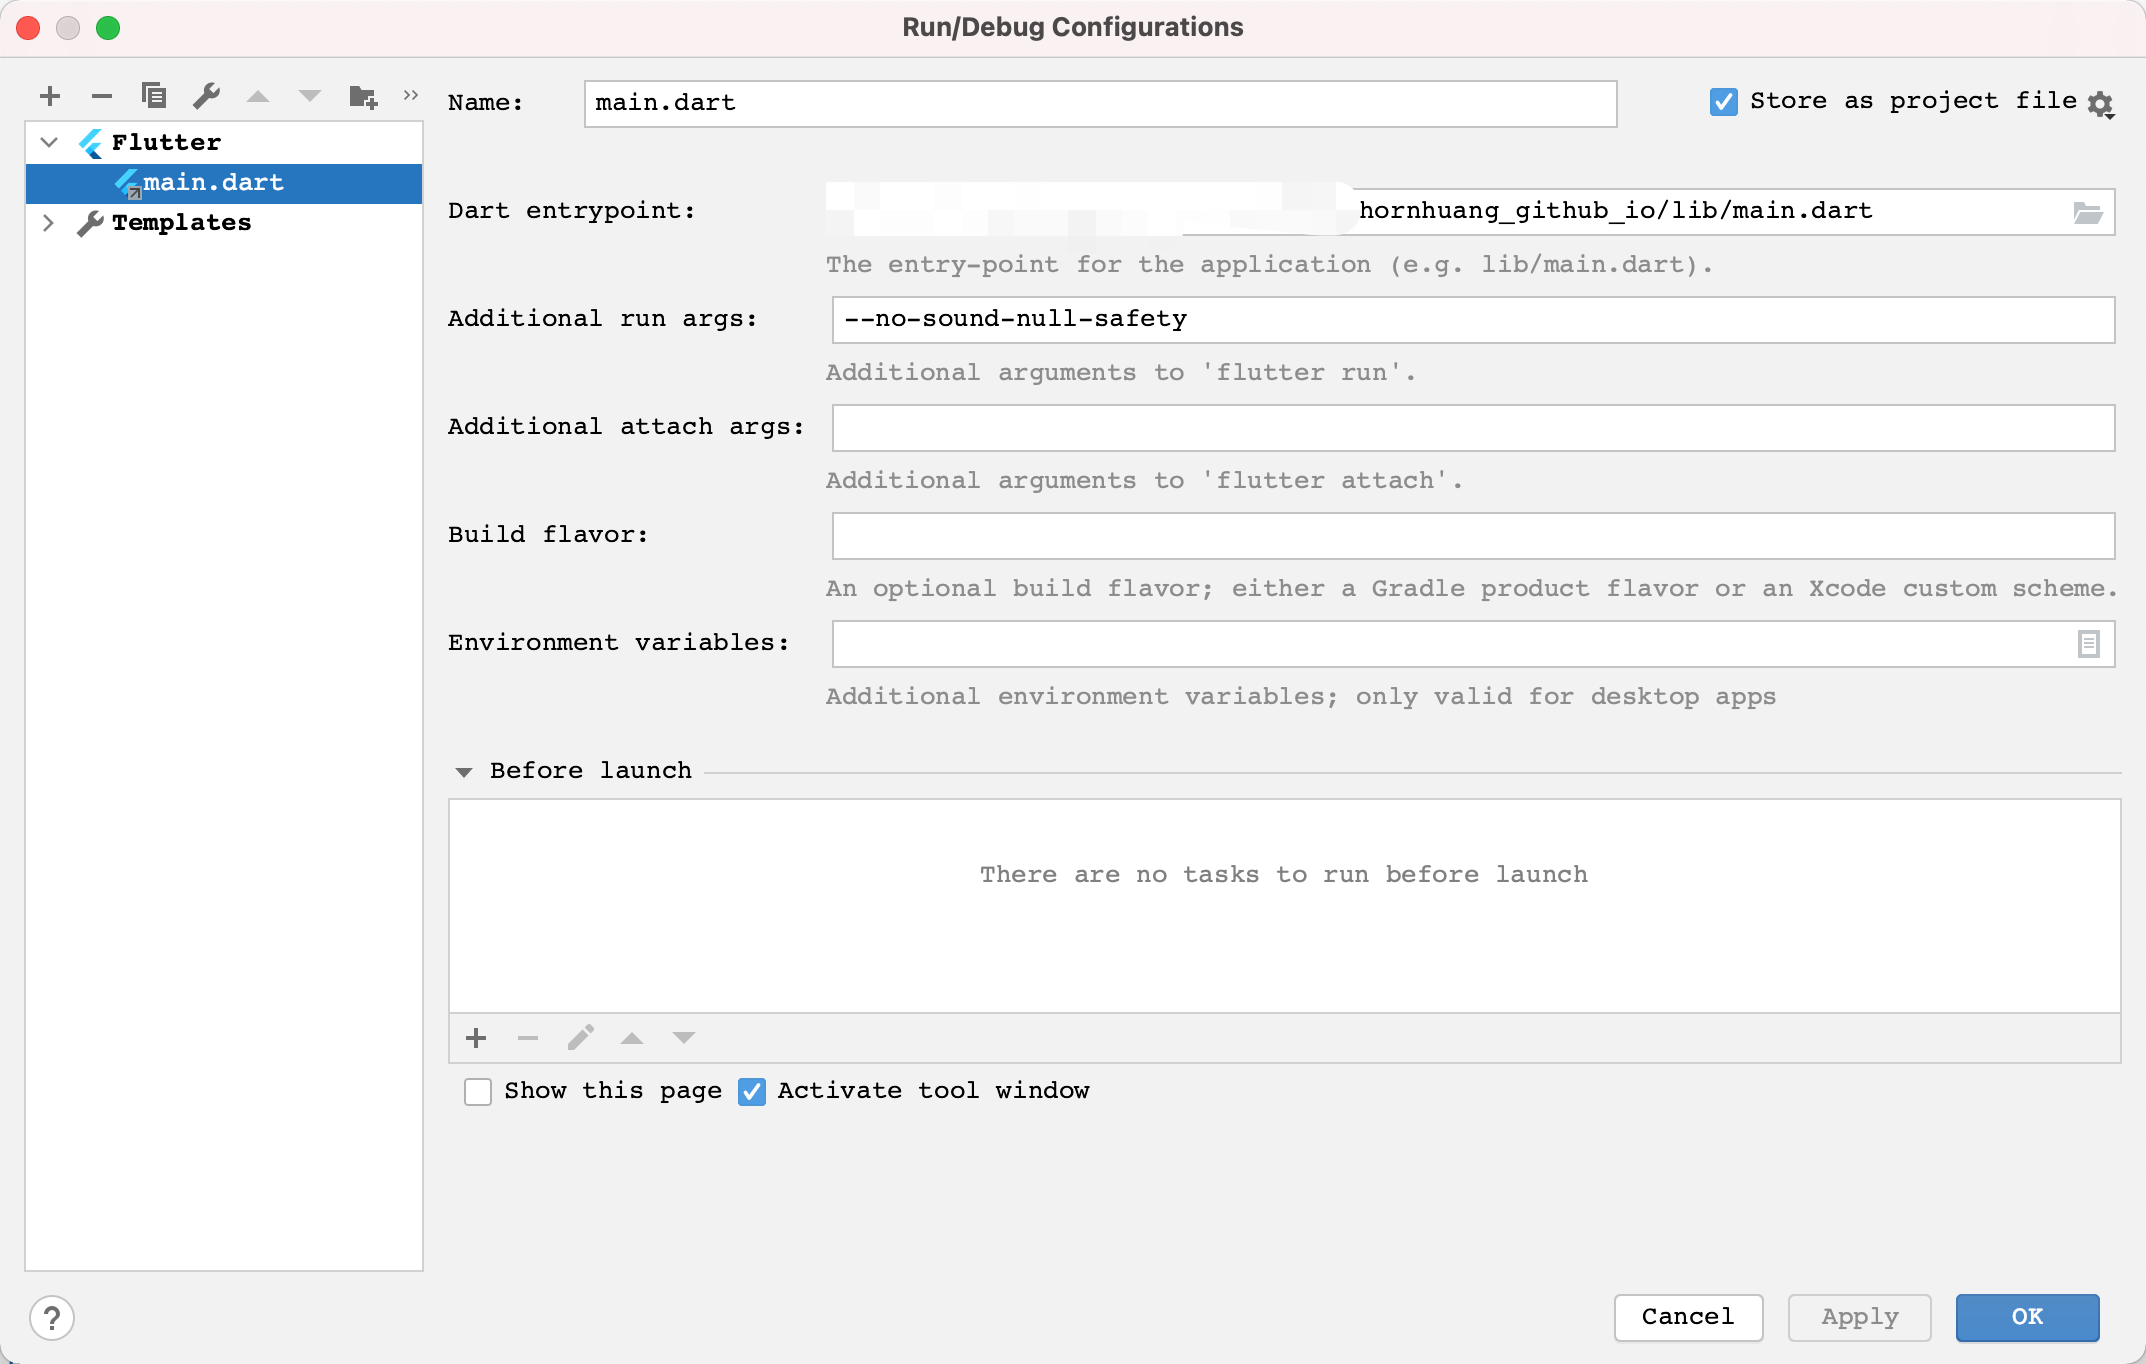The width and height of the screenshot is (2146, 1364).
Task: Enable Show this page checkbox
Action: tap(478, 1091)
